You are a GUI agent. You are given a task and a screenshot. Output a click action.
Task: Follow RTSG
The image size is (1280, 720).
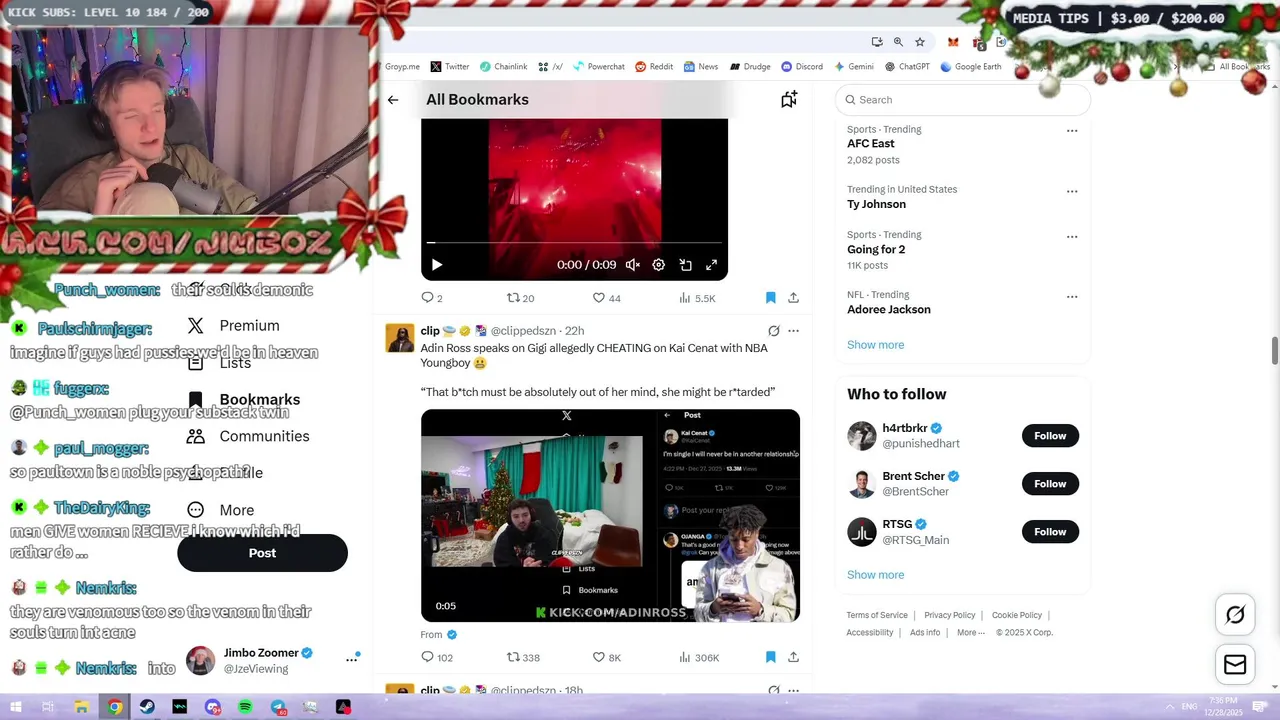[1050, 532]
